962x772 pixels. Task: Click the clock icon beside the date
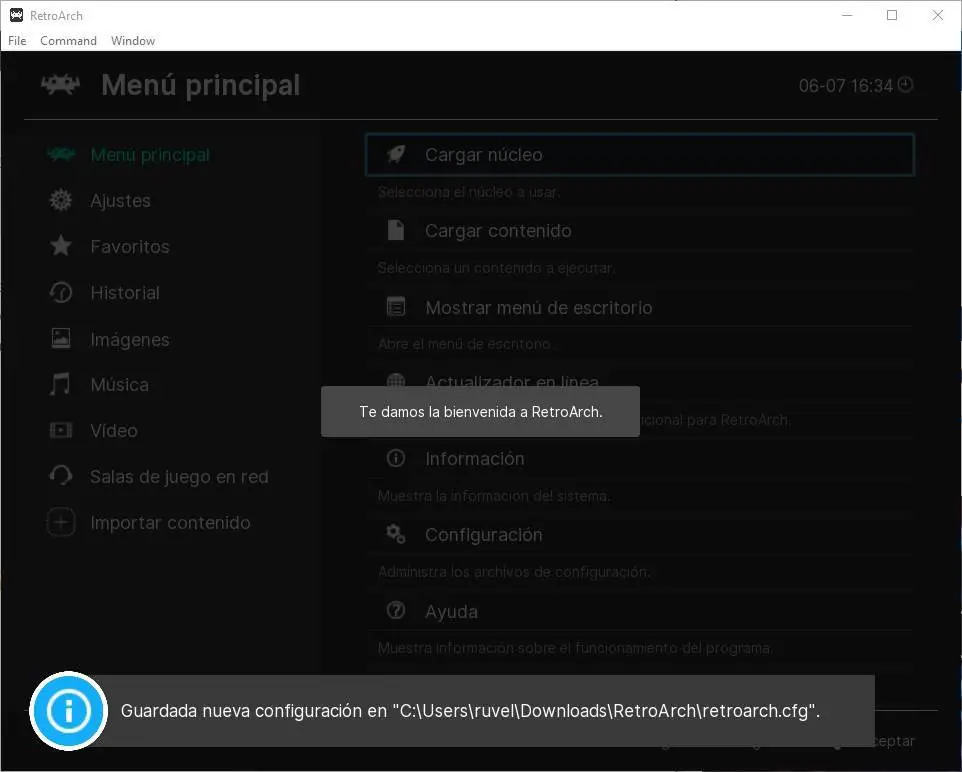906,84
